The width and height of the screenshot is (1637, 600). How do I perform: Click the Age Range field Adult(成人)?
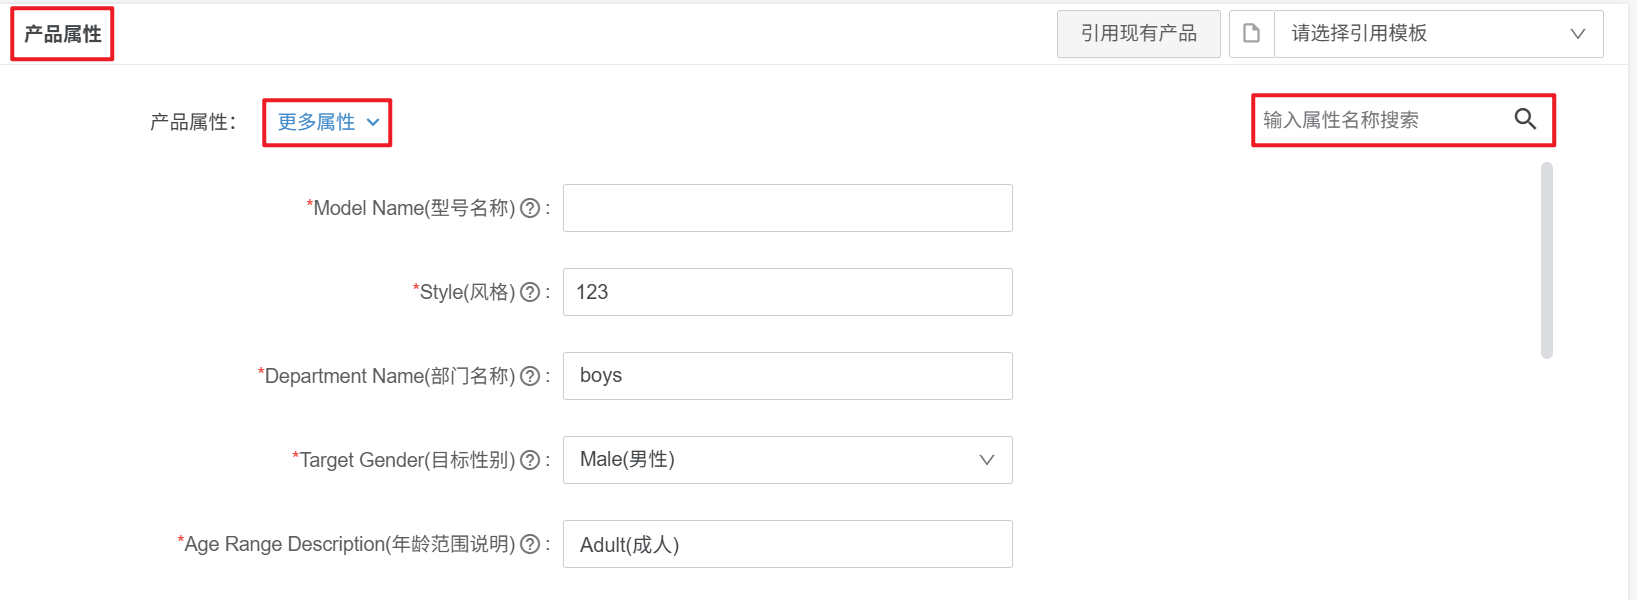787,544
